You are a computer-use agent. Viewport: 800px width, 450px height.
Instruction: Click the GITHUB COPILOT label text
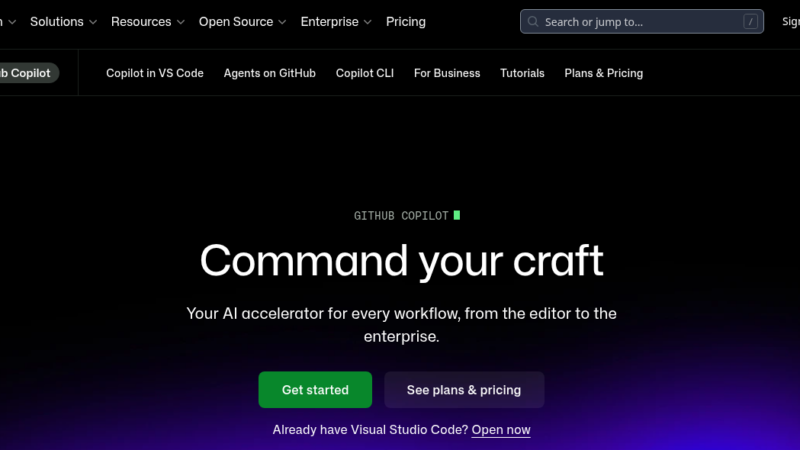click(401, 216)
